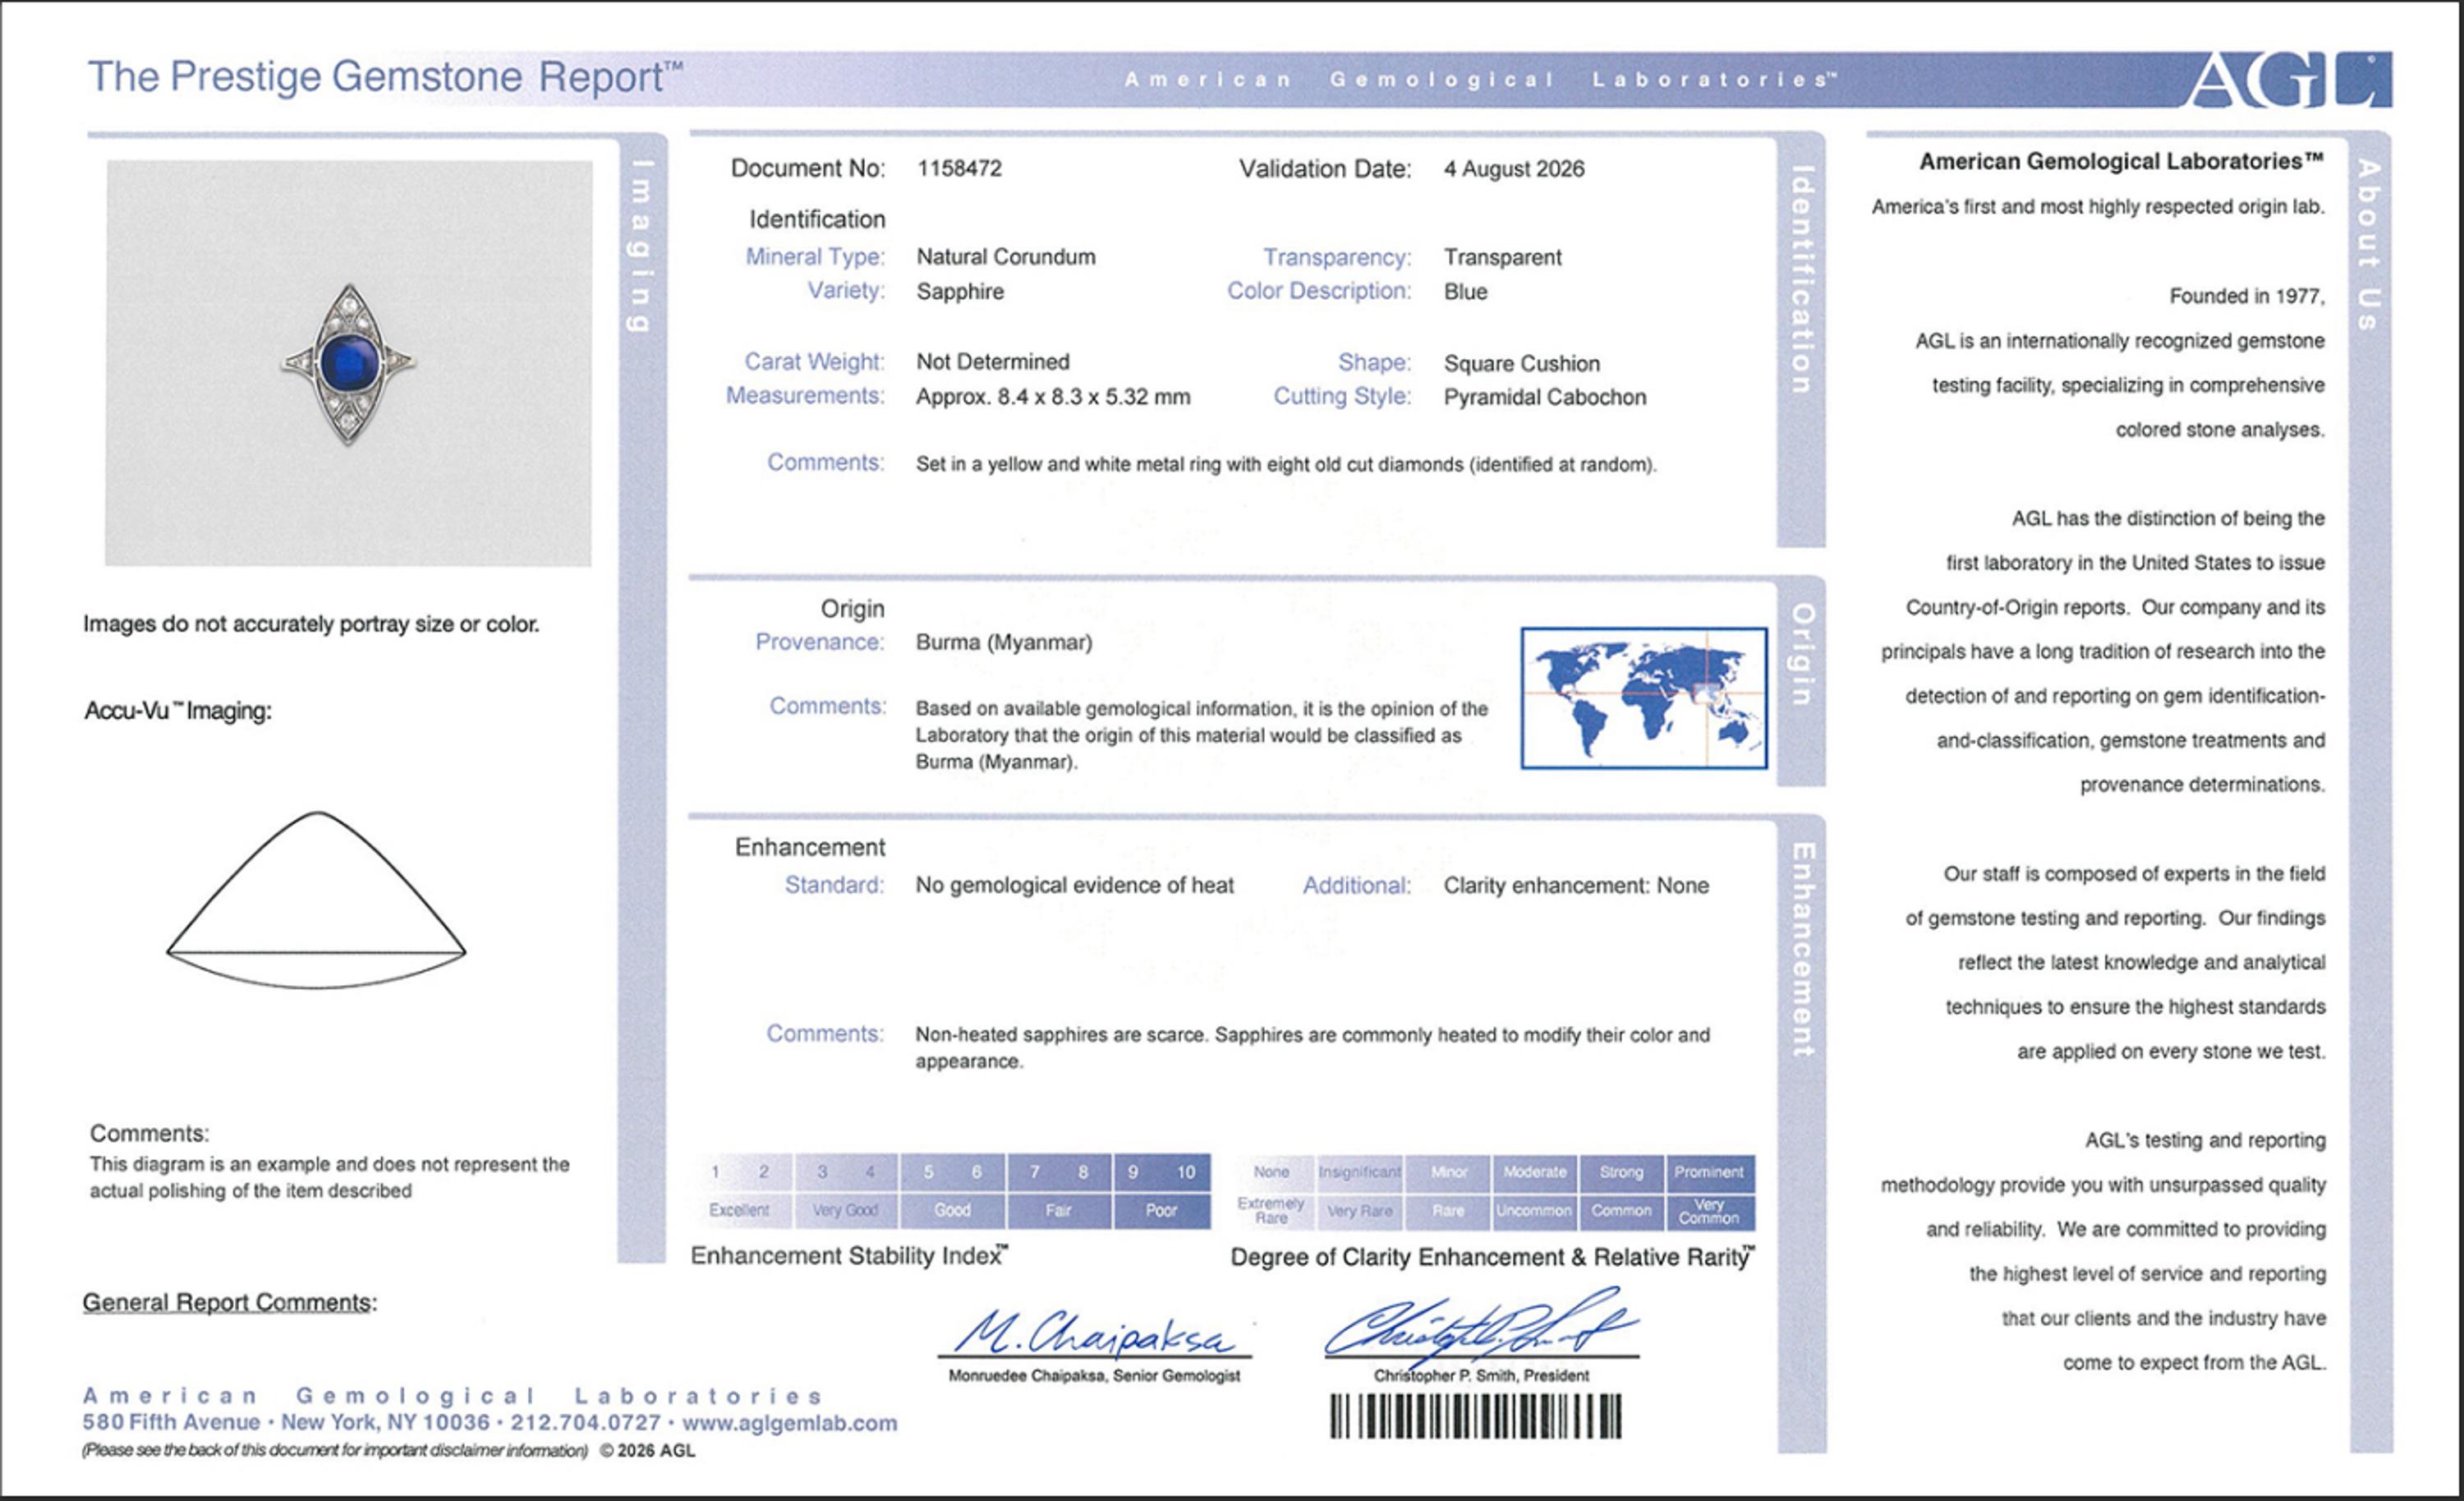Select the transparency value 'Transparent'
Viewport: 2464px width, 1501px height.
click(x=1502, y=257)
